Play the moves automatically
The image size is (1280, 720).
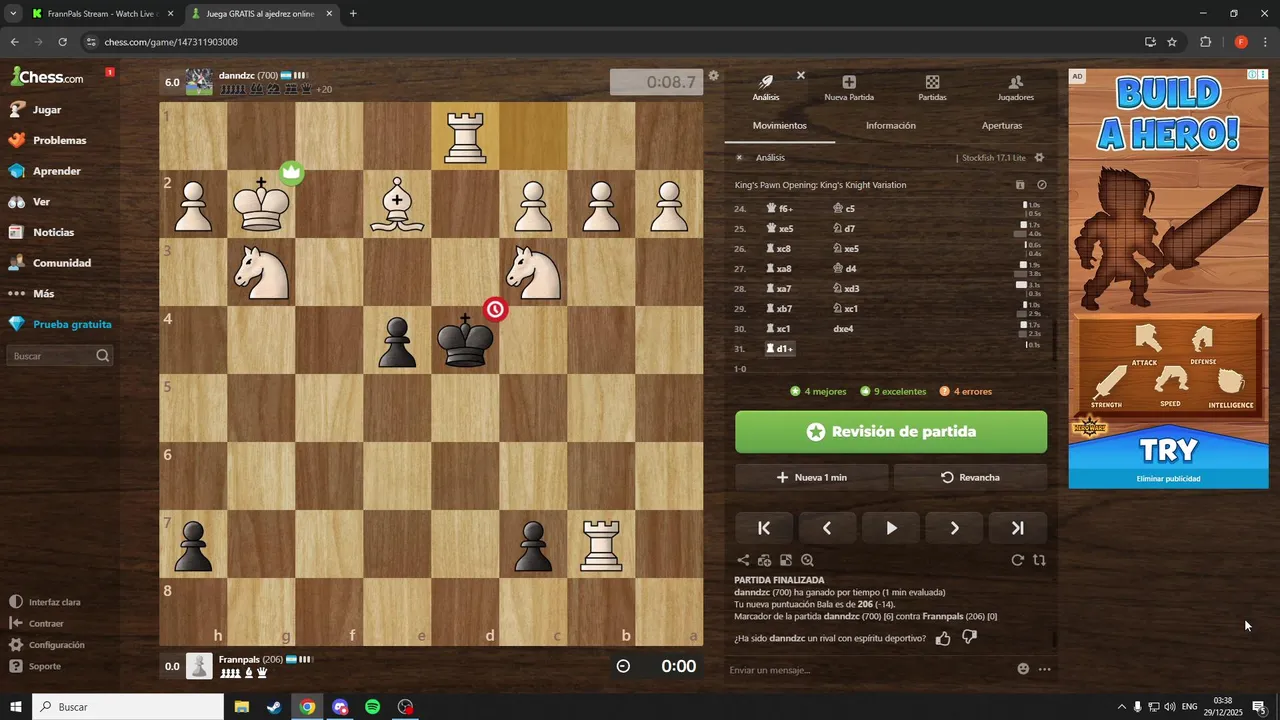pos(891,528)
